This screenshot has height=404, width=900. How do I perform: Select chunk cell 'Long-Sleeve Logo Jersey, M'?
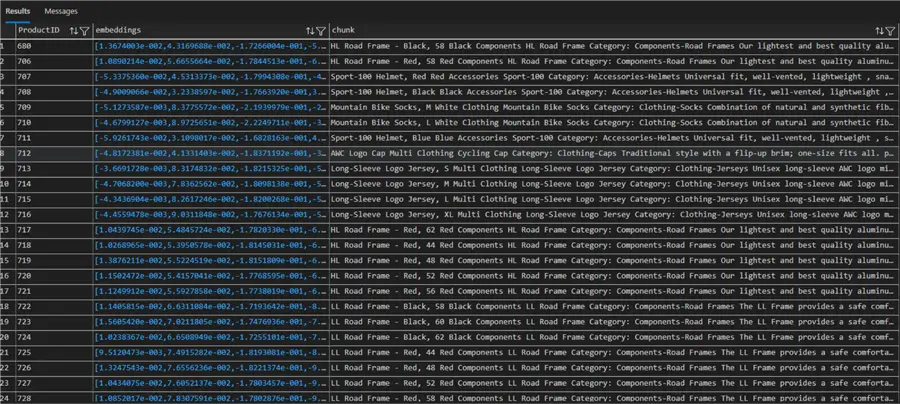(x=612, y=184)
